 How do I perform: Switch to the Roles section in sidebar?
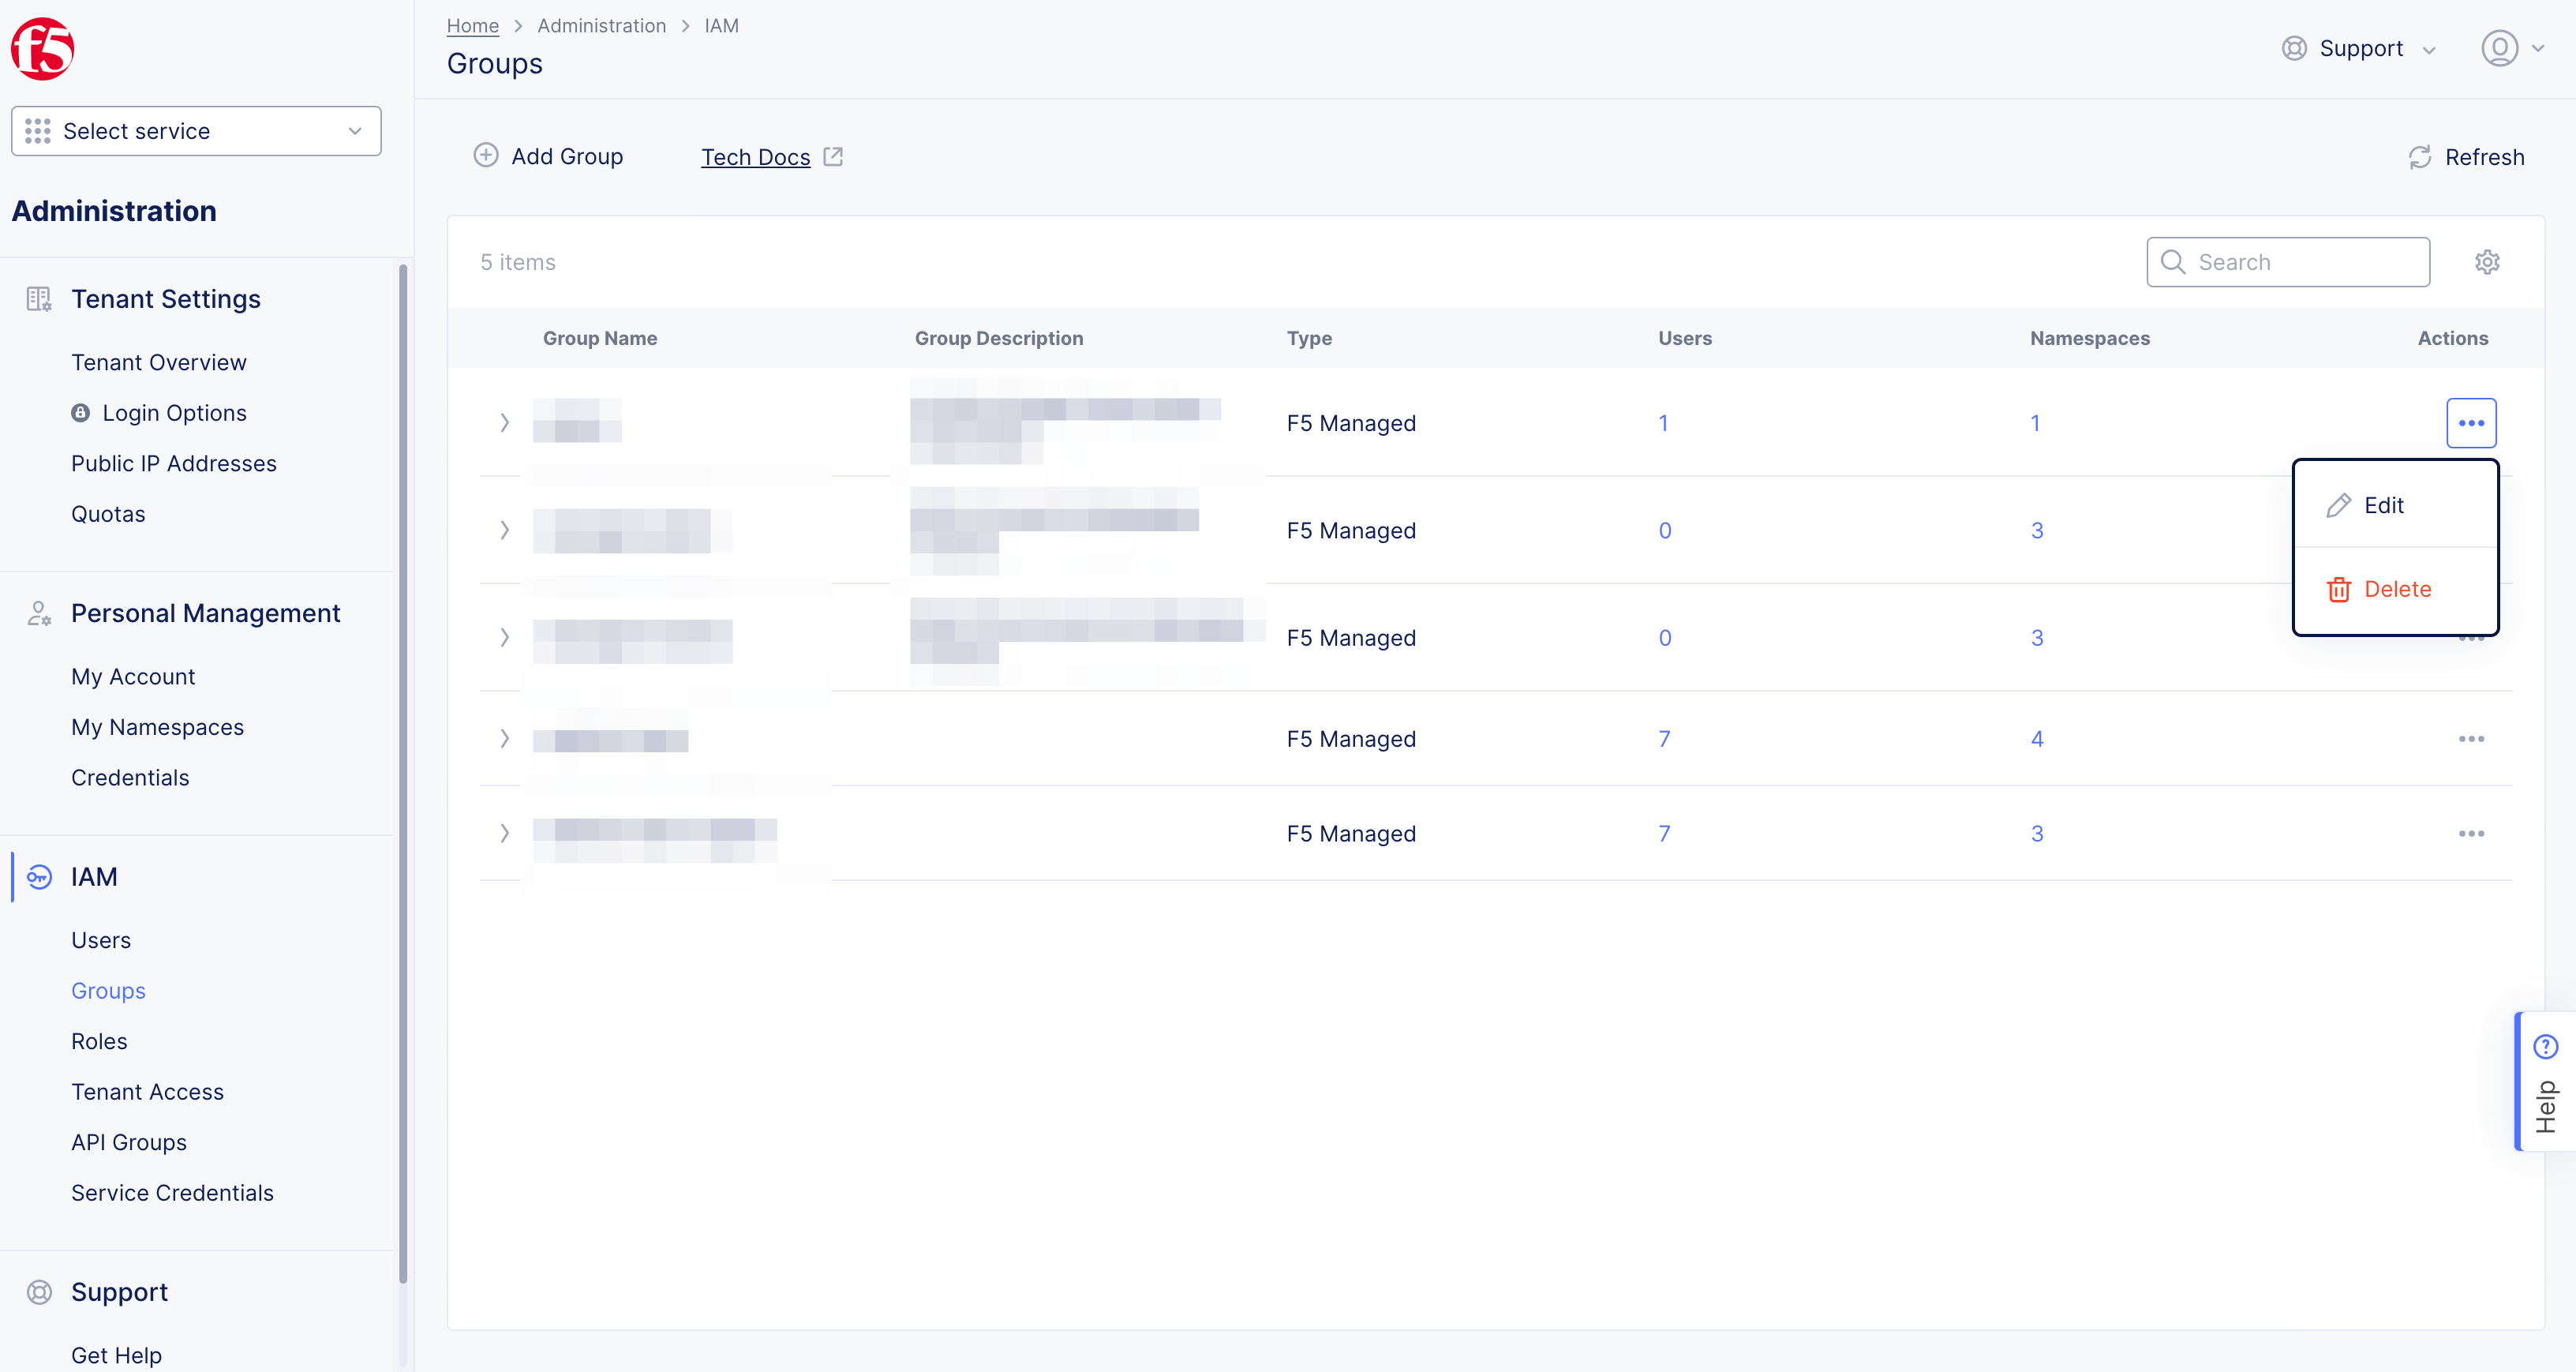(99, 1040)
